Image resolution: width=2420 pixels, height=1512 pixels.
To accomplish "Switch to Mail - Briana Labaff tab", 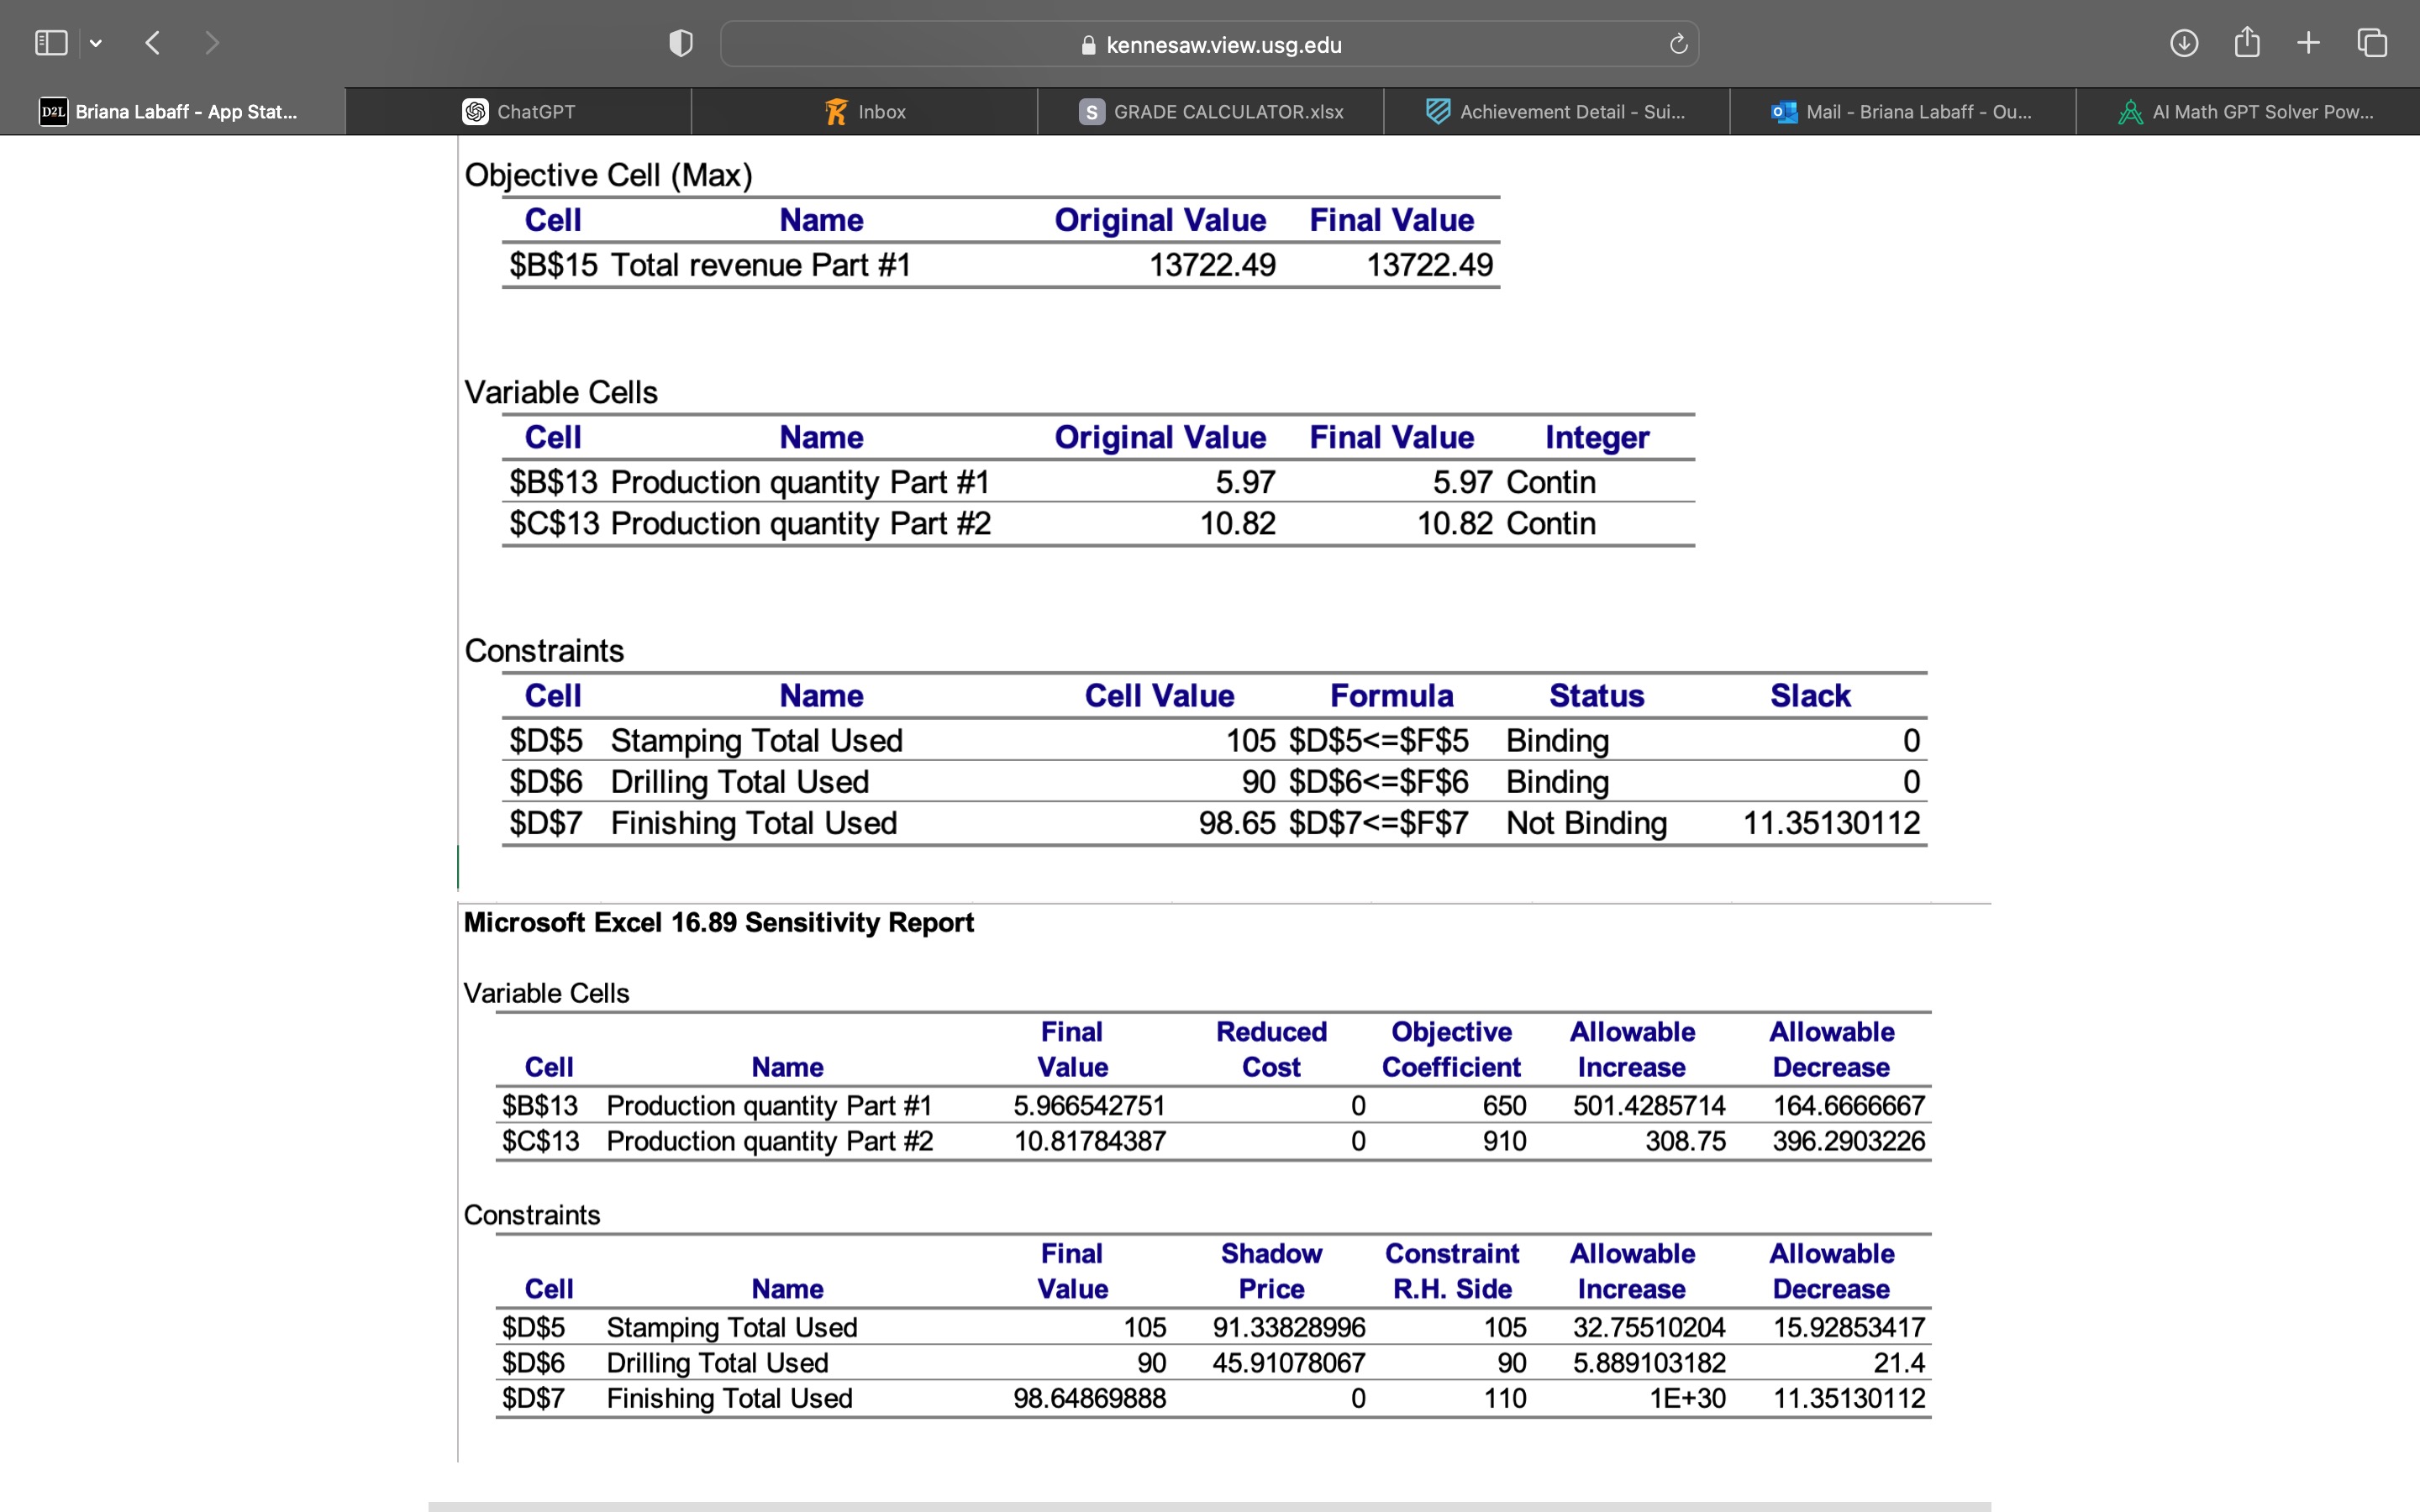I will (x=1902, y=112).
